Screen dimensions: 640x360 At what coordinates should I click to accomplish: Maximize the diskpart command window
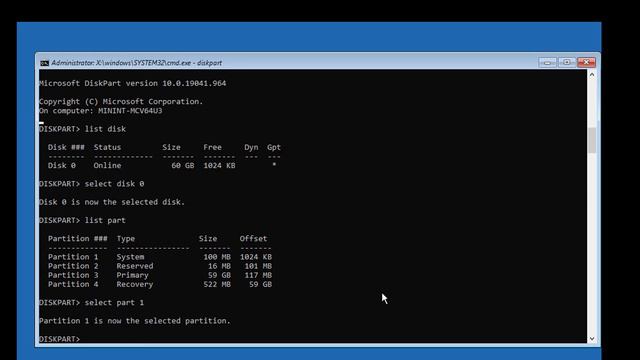[x=567, y=62]
